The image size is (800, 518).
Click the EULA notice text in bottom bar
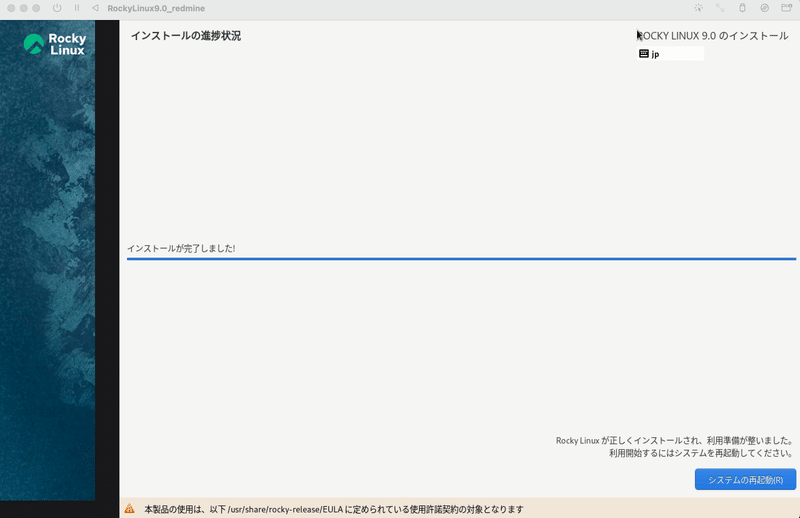coord(334,509)
